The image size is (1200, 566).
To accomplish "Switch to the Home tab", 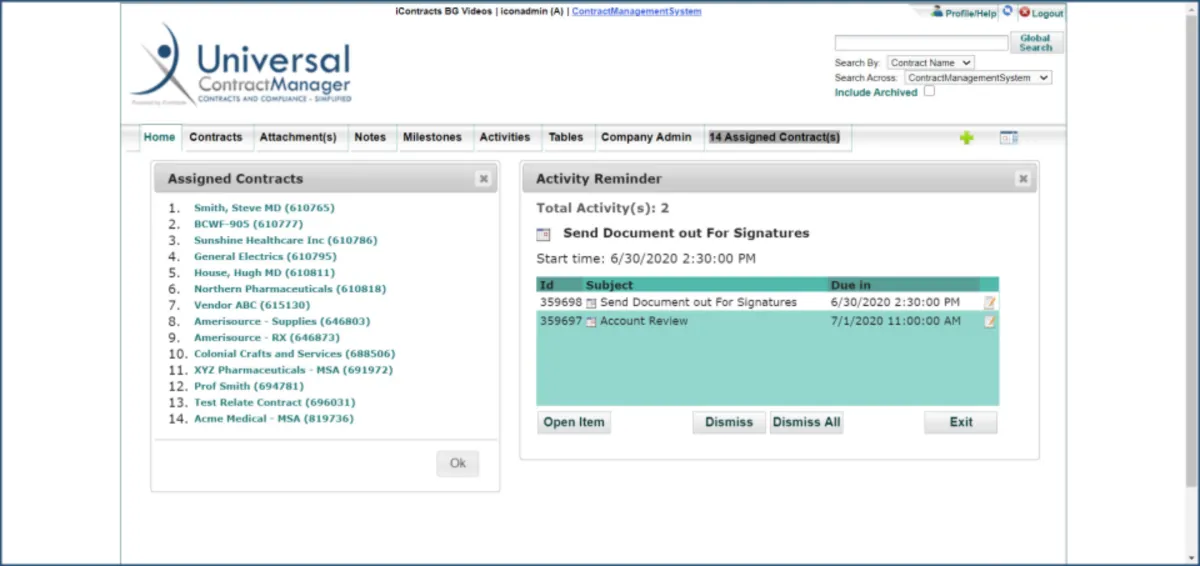I will click(159, 138).
